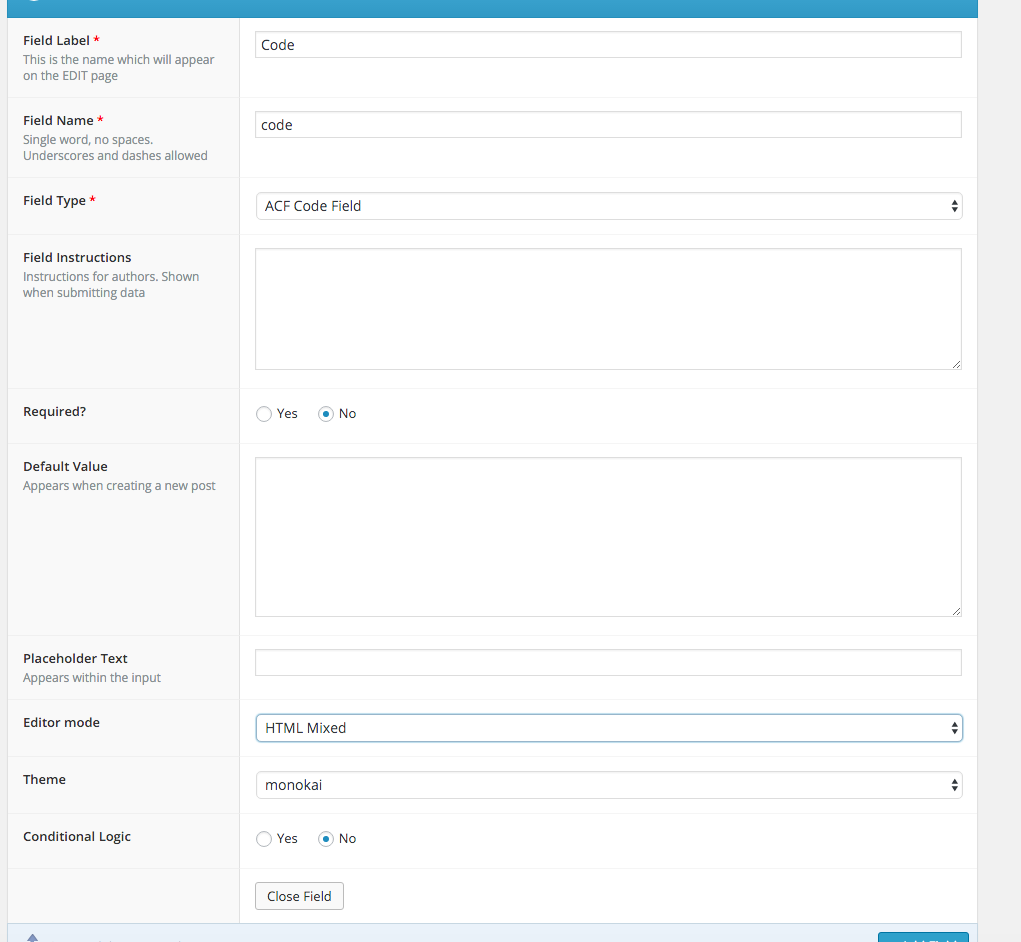
Task: Click the resize handle of Default Value textarea
Action: (956, 611)
